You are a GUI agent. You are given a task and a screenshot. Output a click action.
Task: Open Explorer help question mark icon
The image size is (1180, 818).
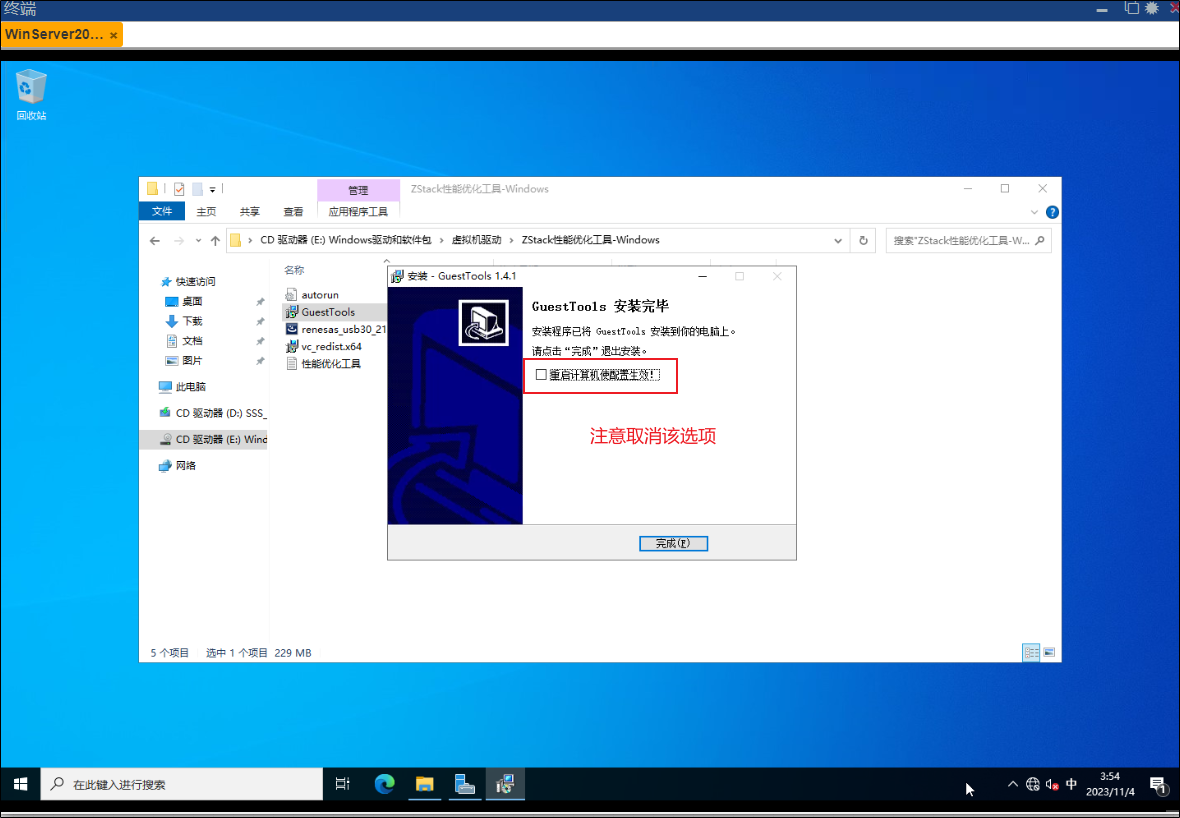[x=1052, y=212]
